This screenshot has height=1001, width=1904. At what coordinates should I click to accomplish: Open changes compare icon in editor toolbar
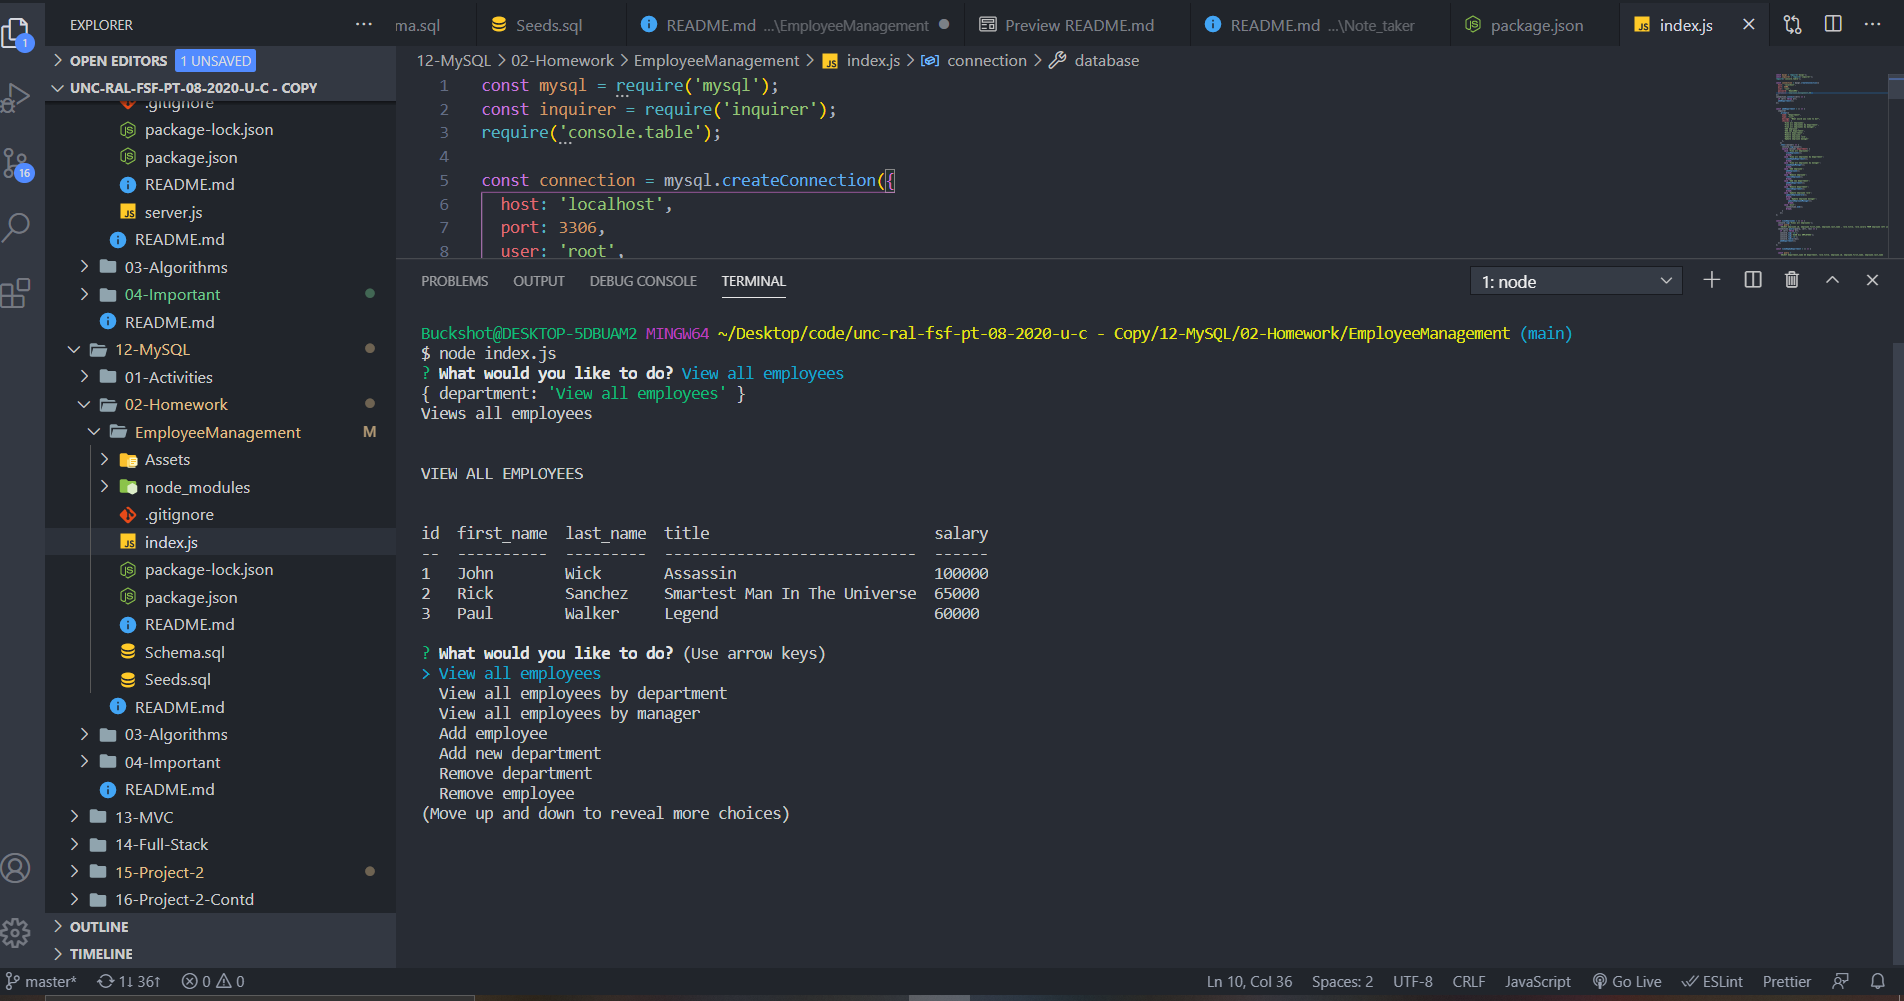coord(1793,25)
